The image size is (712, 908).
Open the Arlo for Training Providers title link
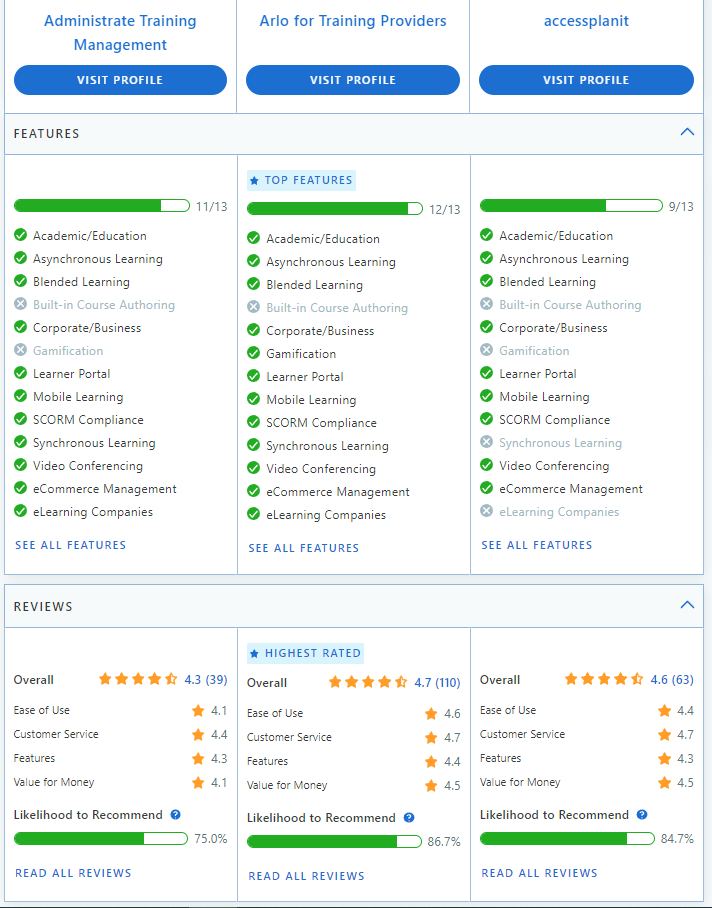(x=353, y=21)
